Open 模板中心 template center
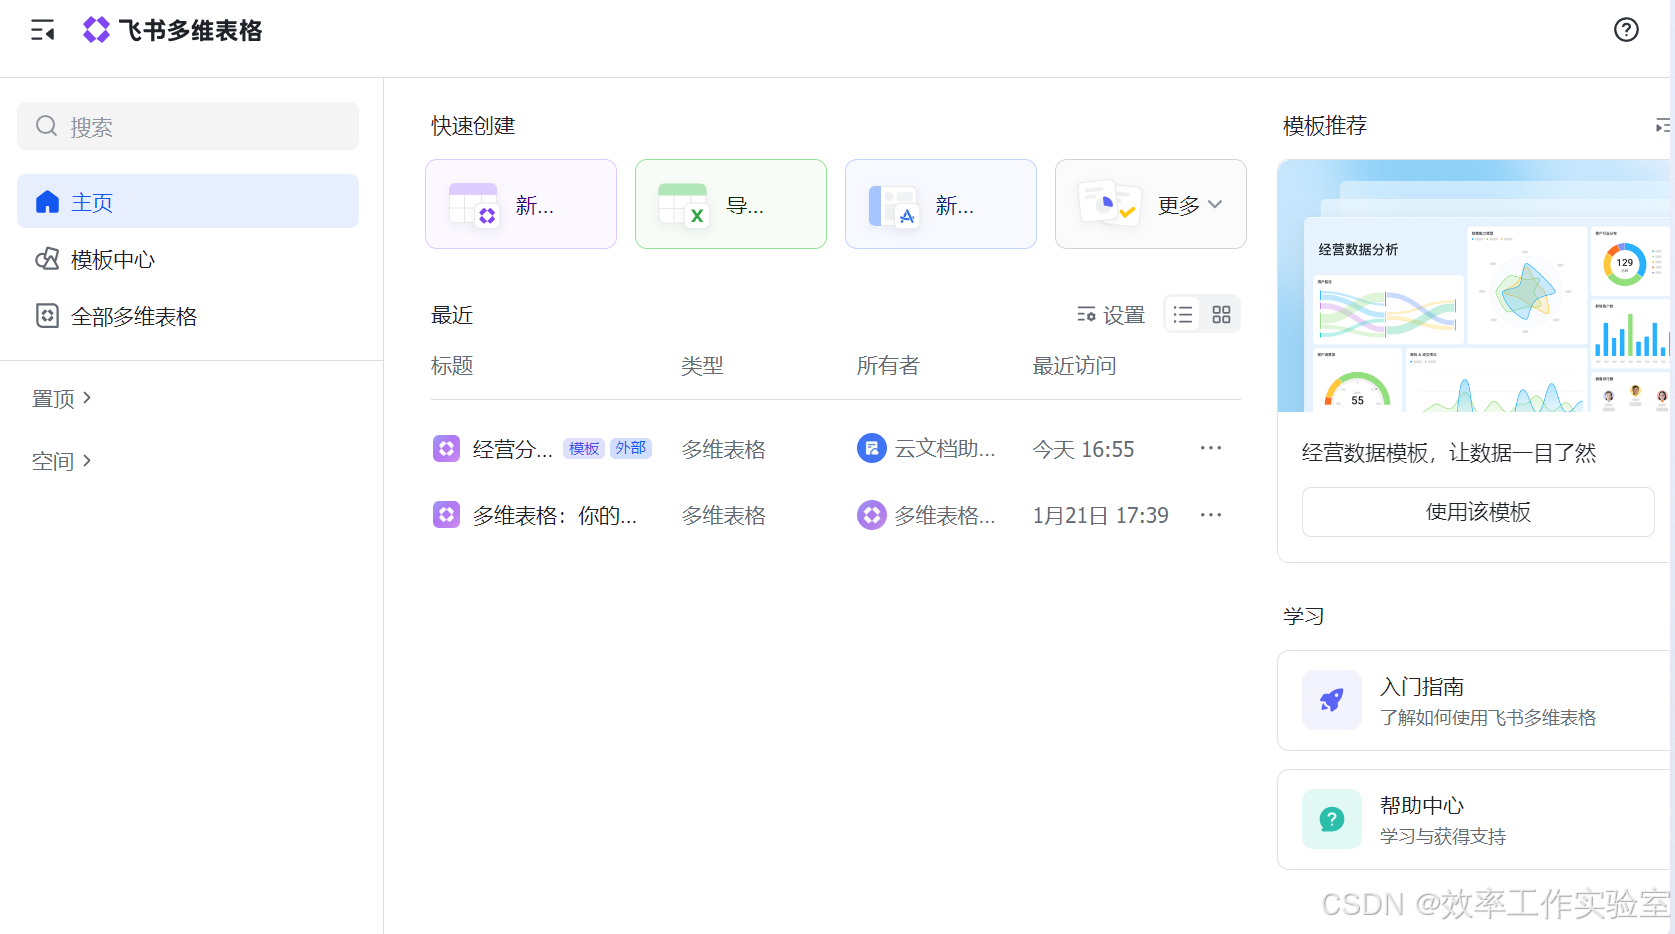 [x=188, y=260]
